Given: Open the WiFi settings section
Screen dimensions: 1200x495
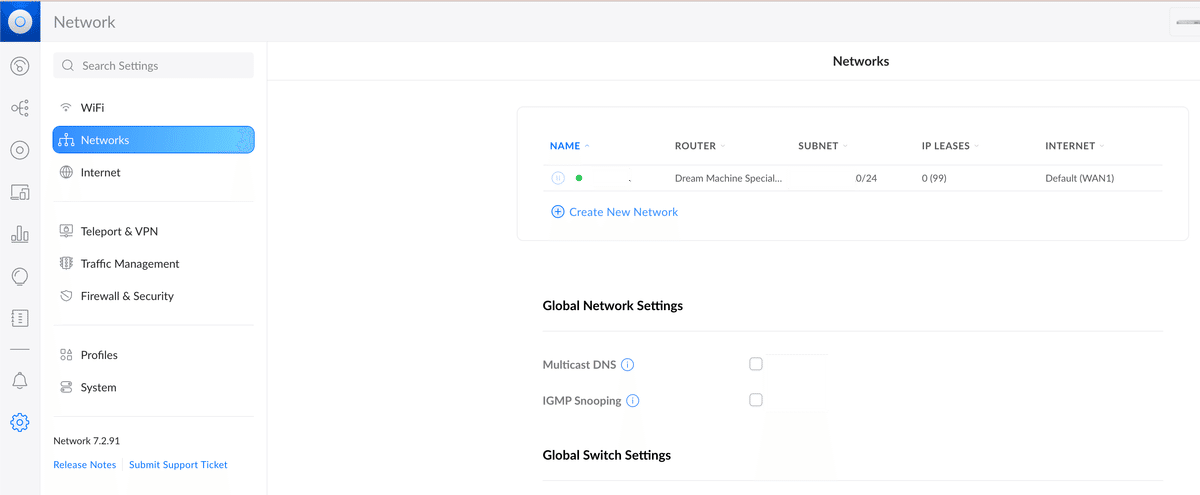Looking at the screenshot, I should coord(92,107).
